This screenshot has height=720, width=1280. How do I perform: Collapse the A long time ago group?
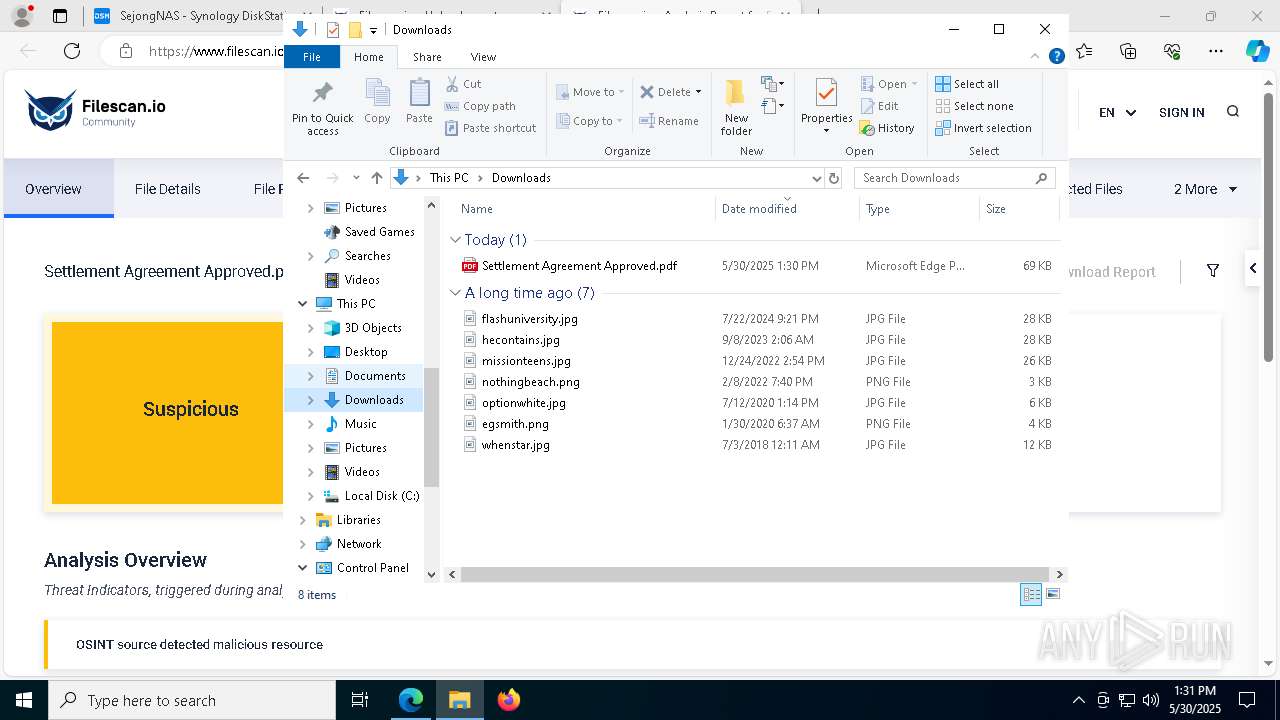pos(455,293)
